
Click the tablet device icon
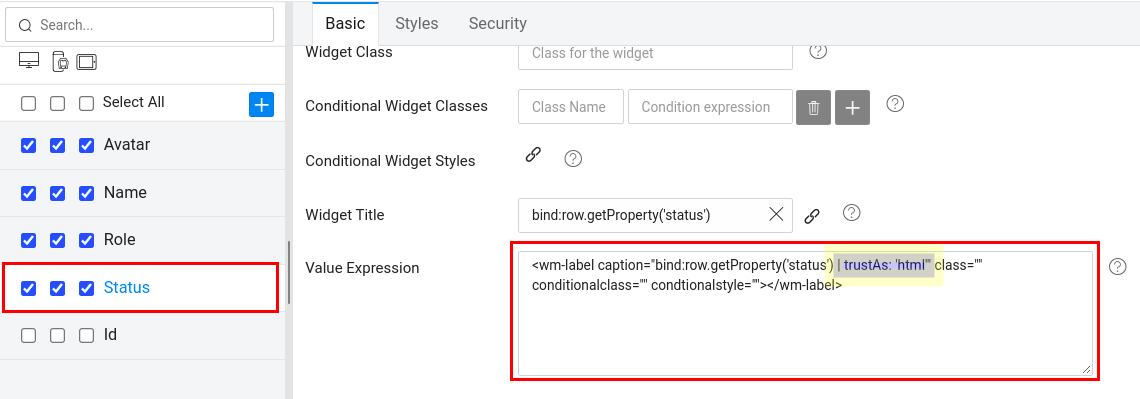click(x=87, y=63)
